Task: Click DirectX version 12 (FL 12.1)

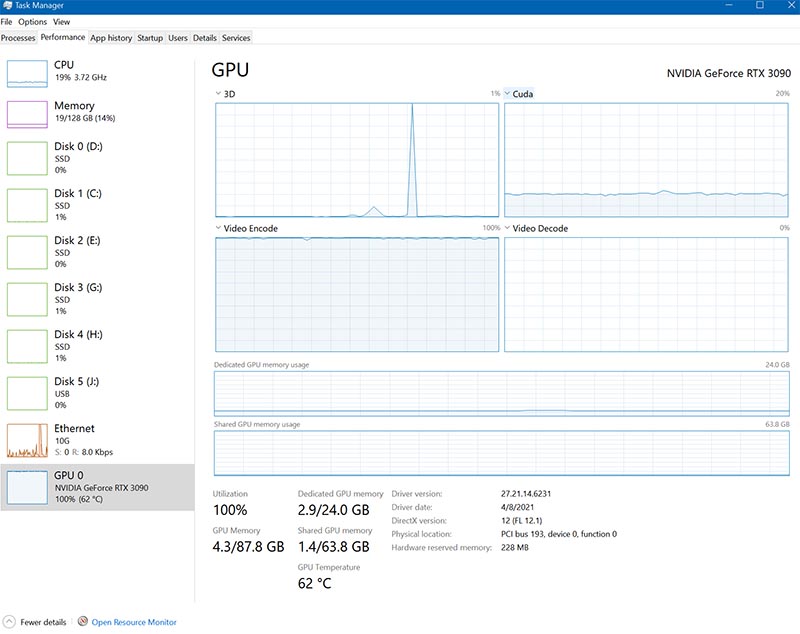Action: coord(521,520)
